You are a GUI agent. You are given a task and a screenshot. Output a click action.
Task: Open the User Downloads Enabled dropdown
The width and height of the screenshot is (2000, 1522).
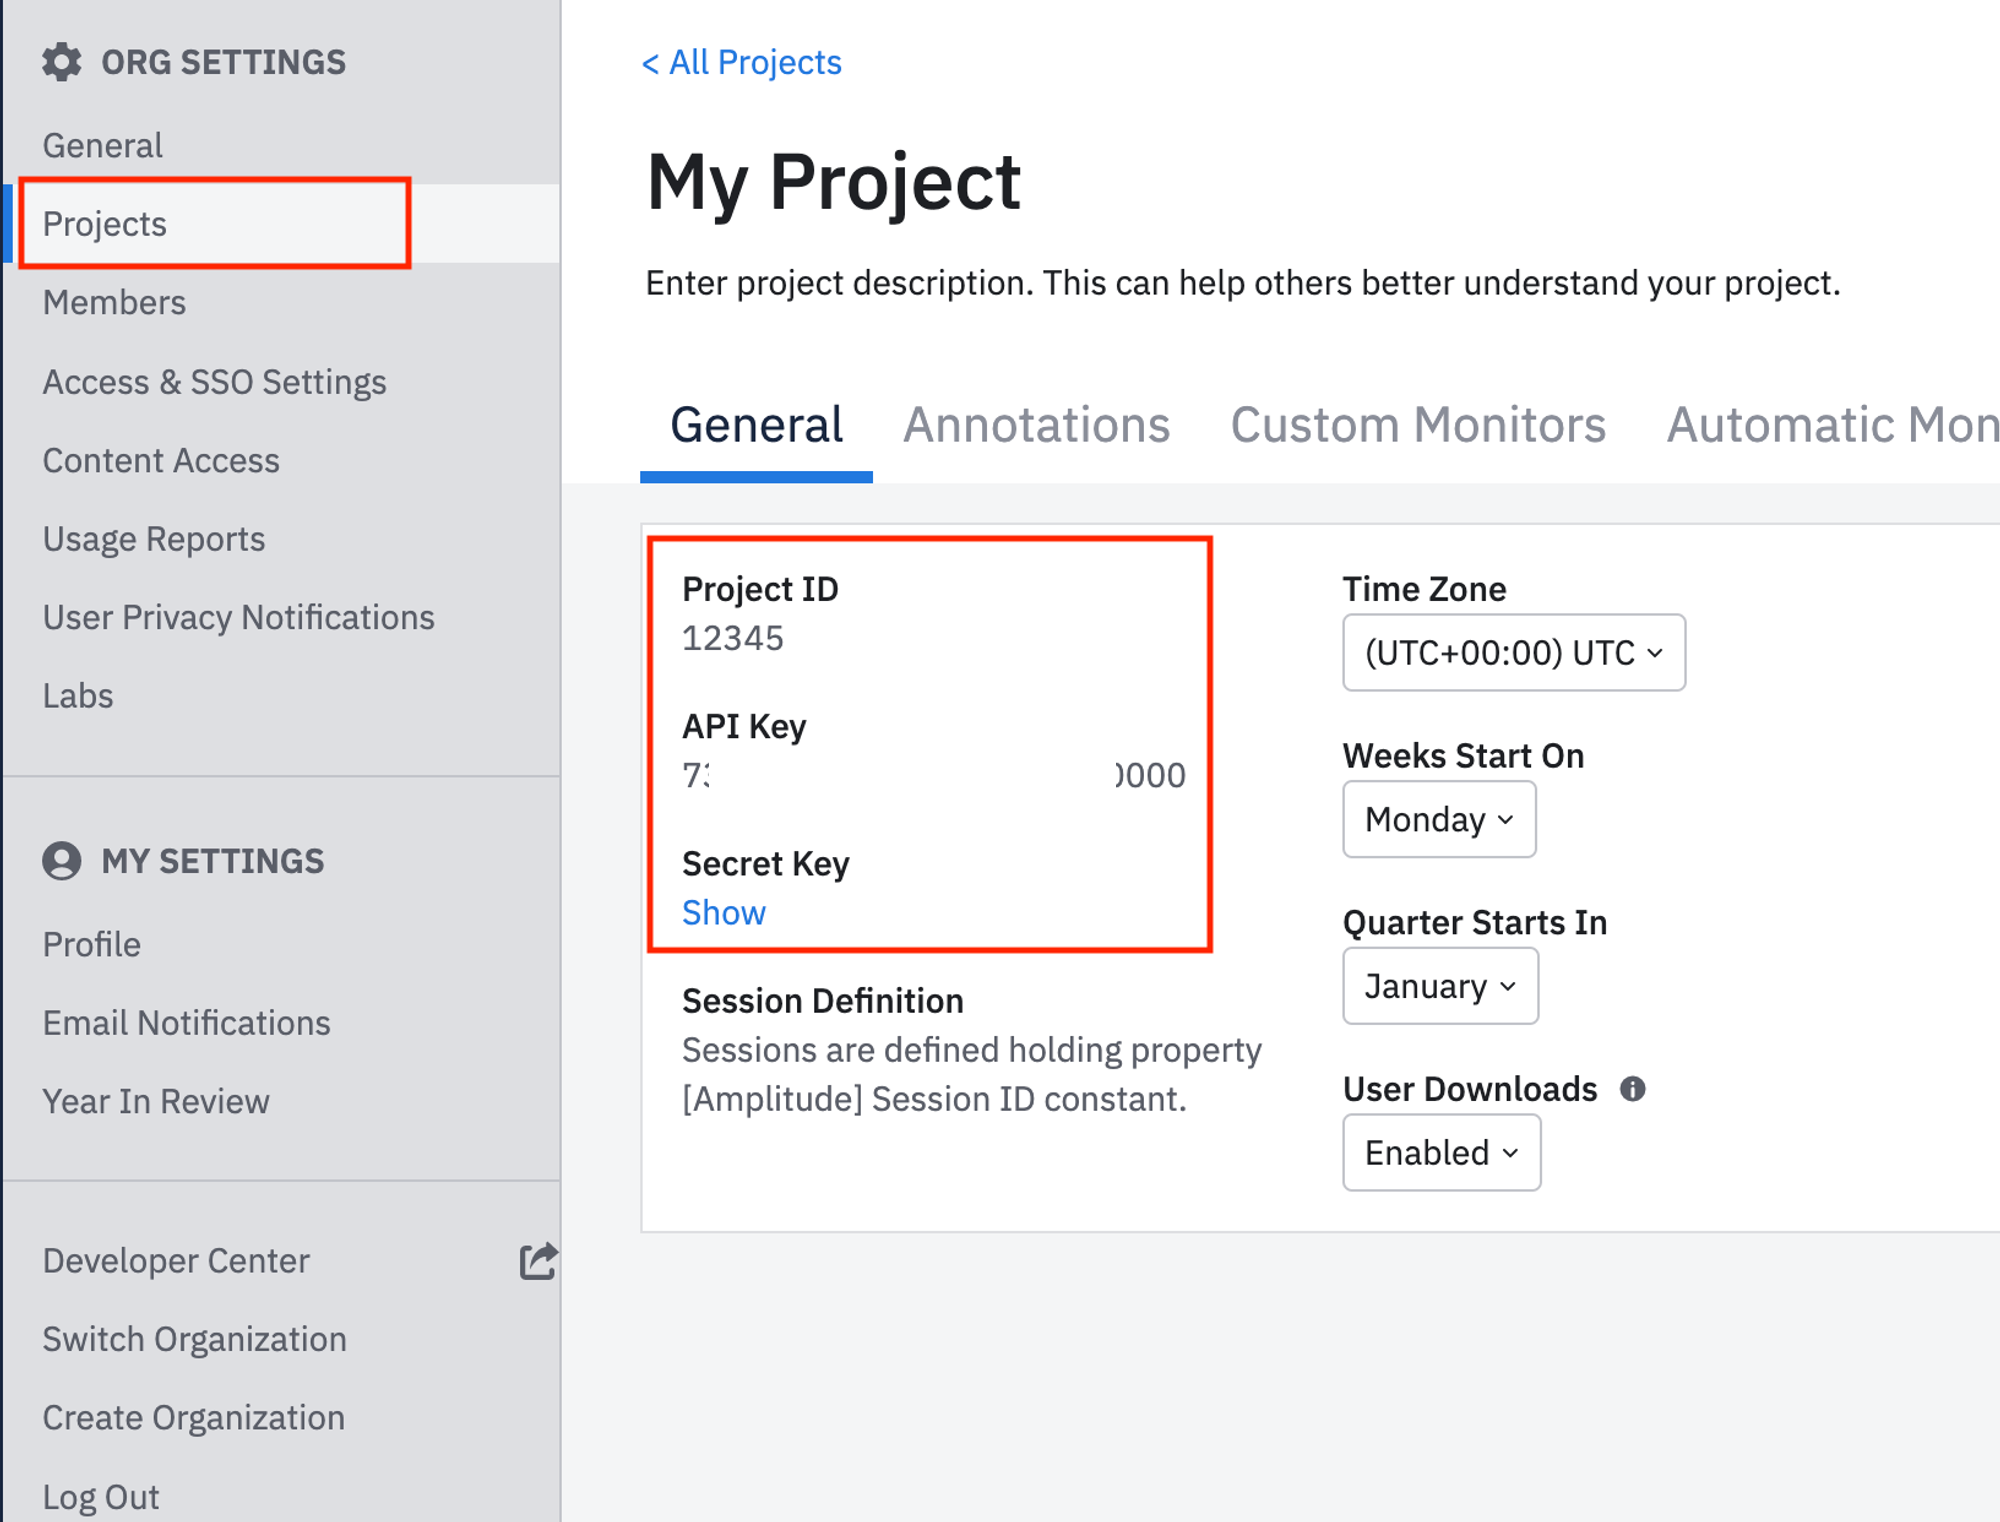pyautogui.click(x=1440, y=1153)
